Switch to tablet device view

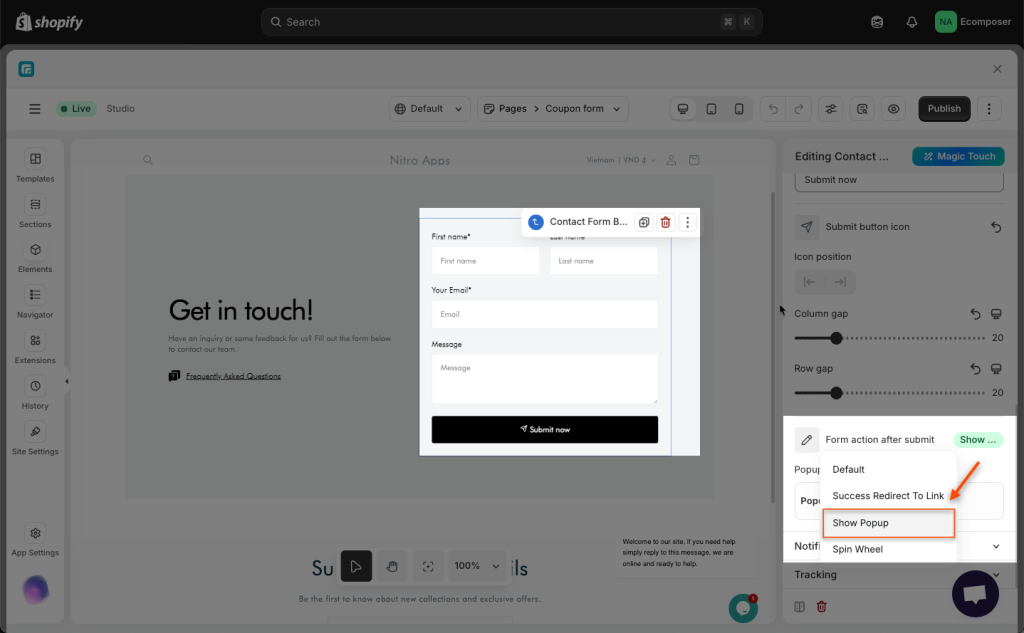[711, 109]
